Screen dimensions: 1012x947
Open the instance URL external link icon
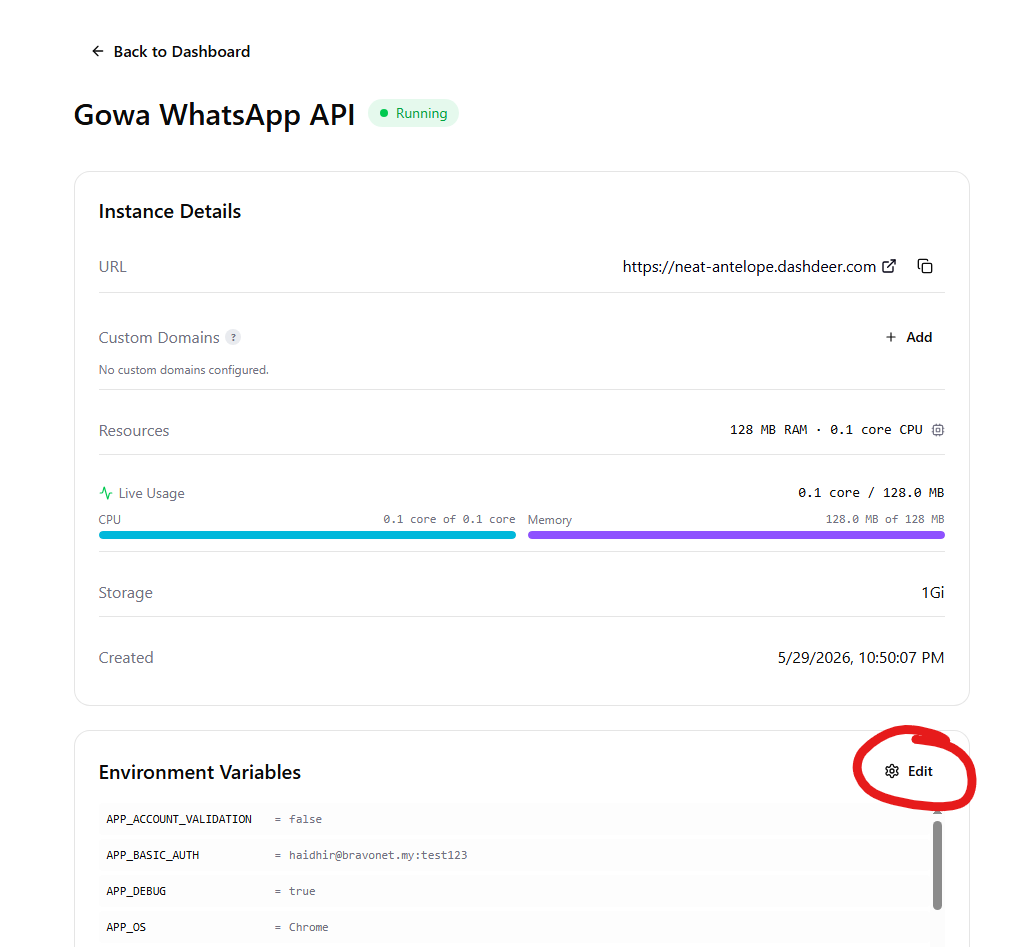tap(889, 266)
